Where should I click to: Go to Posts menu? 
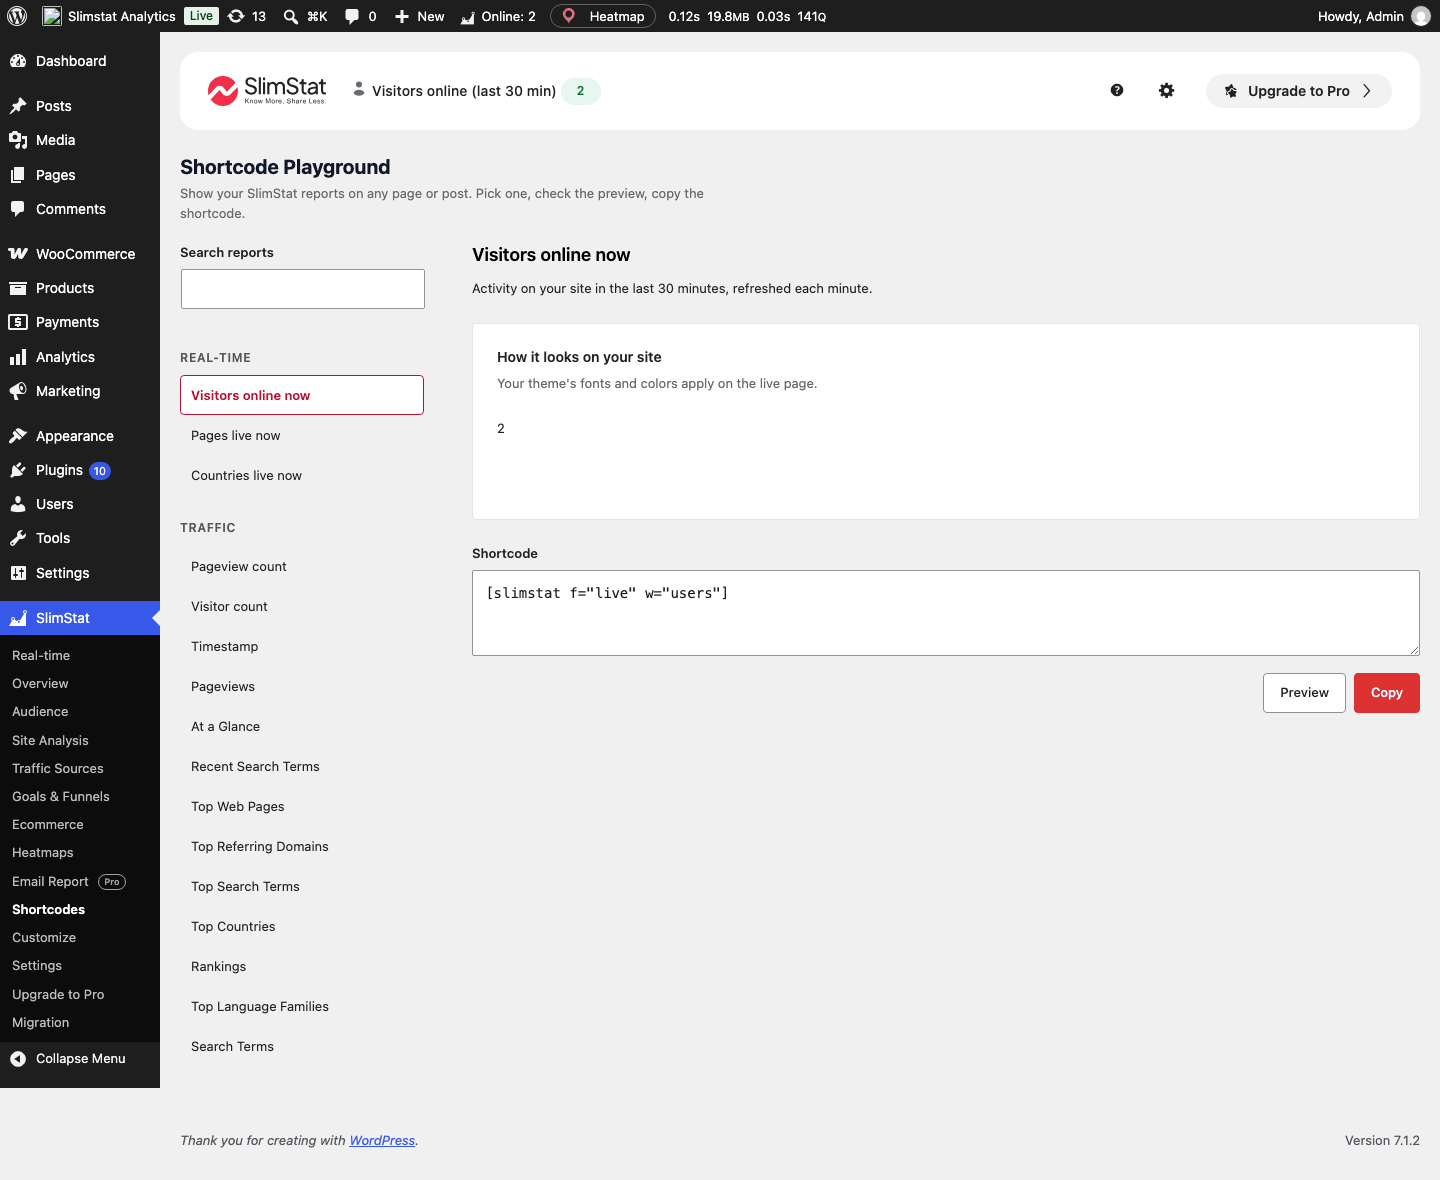click(80, 106)
